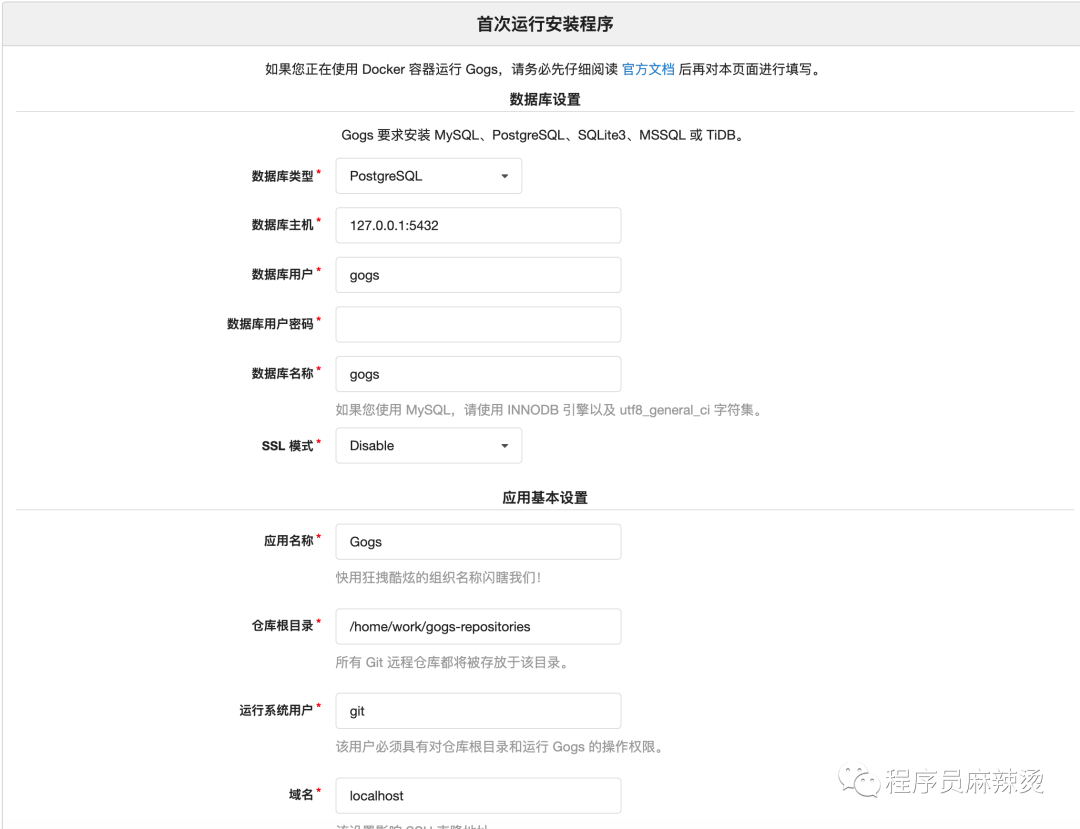This screenshot has height=829, width=1080.
Task: Click the 快用狂拽酷炫的组织名称 hint text
Action: coord(439,578)
